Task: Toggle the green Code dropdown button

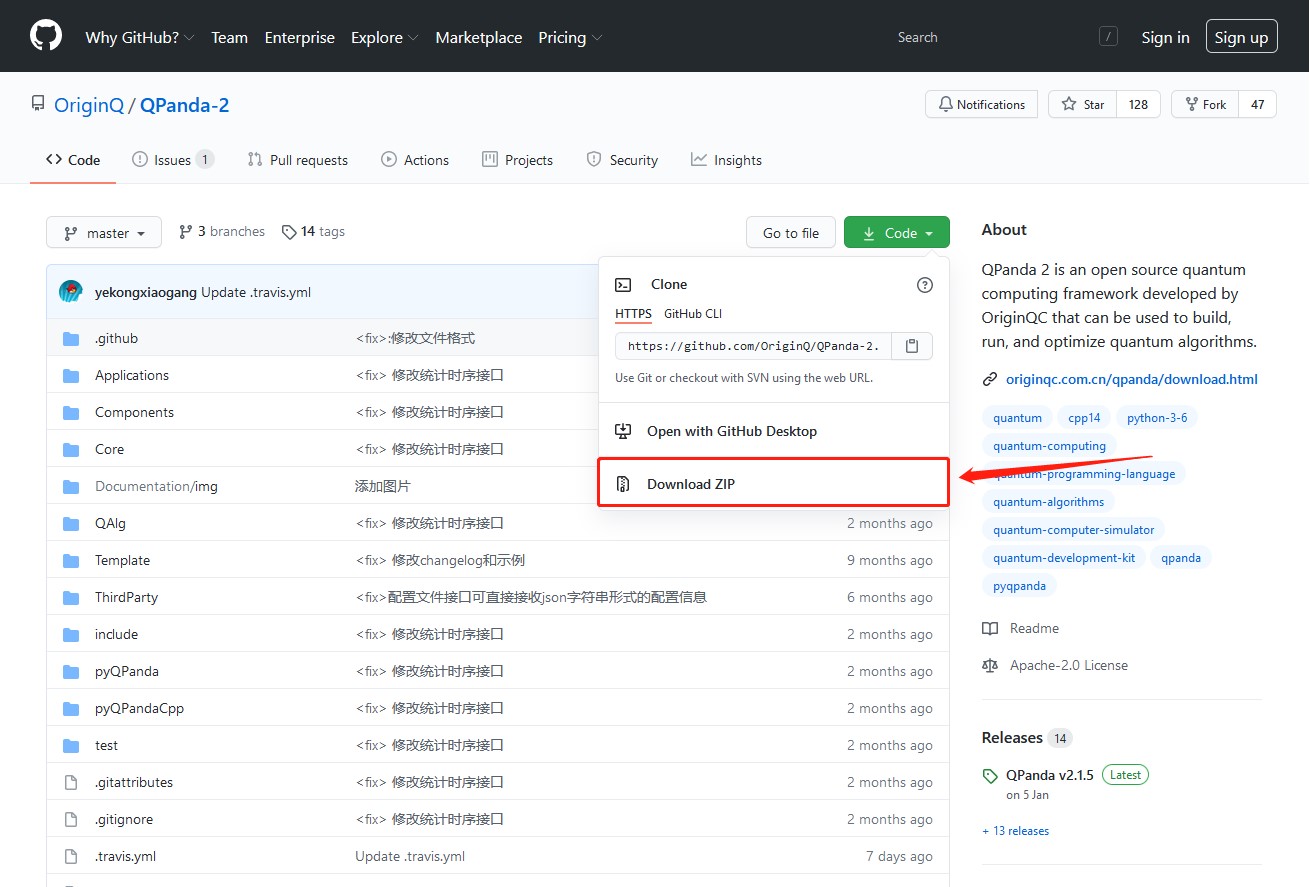Action: [x=897, y=233]
